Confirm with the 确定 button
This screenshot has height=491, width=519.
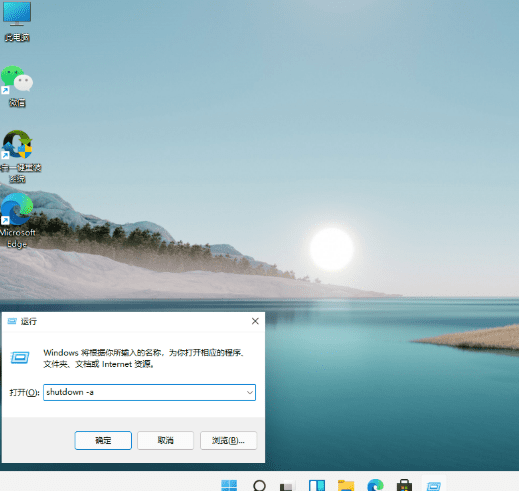click(x=103, y=440)
